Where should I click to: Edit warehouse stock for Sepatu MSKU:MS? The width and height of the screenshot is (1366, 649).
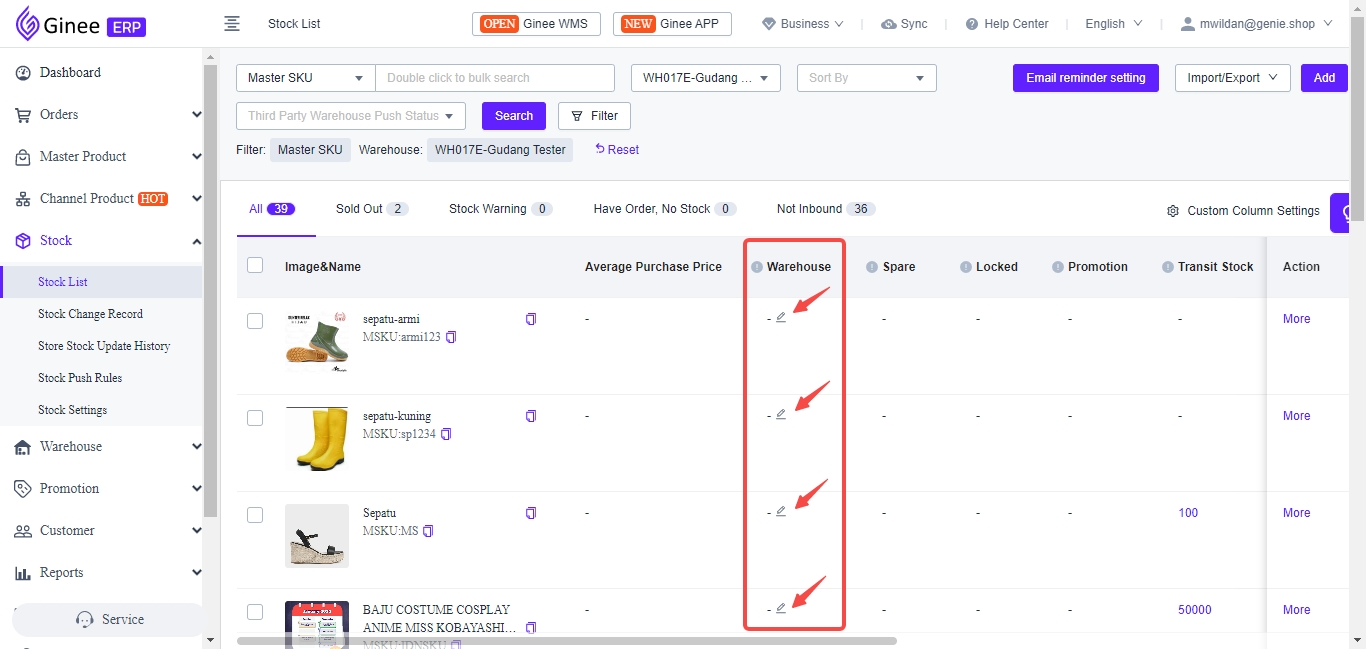[x=781, y=512]
